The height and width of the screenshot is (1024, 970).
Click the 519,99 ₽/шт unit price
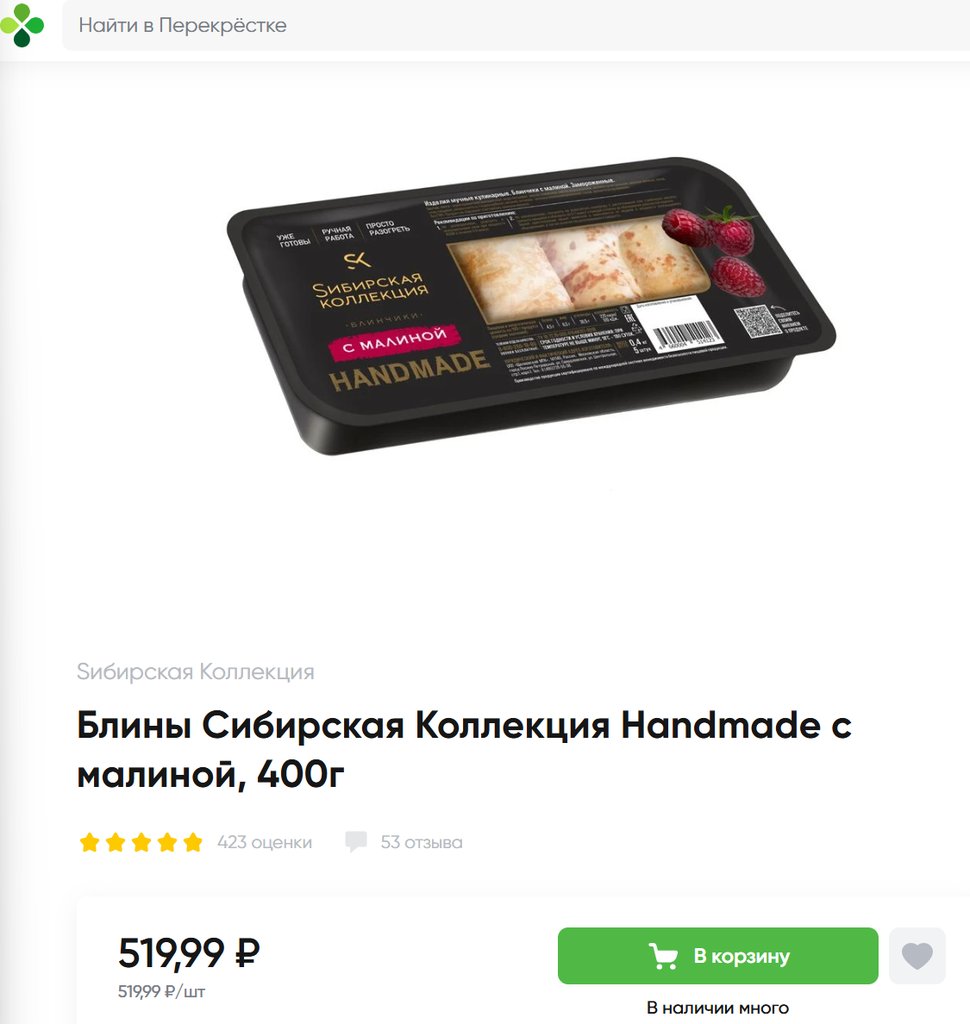[161, 991]
